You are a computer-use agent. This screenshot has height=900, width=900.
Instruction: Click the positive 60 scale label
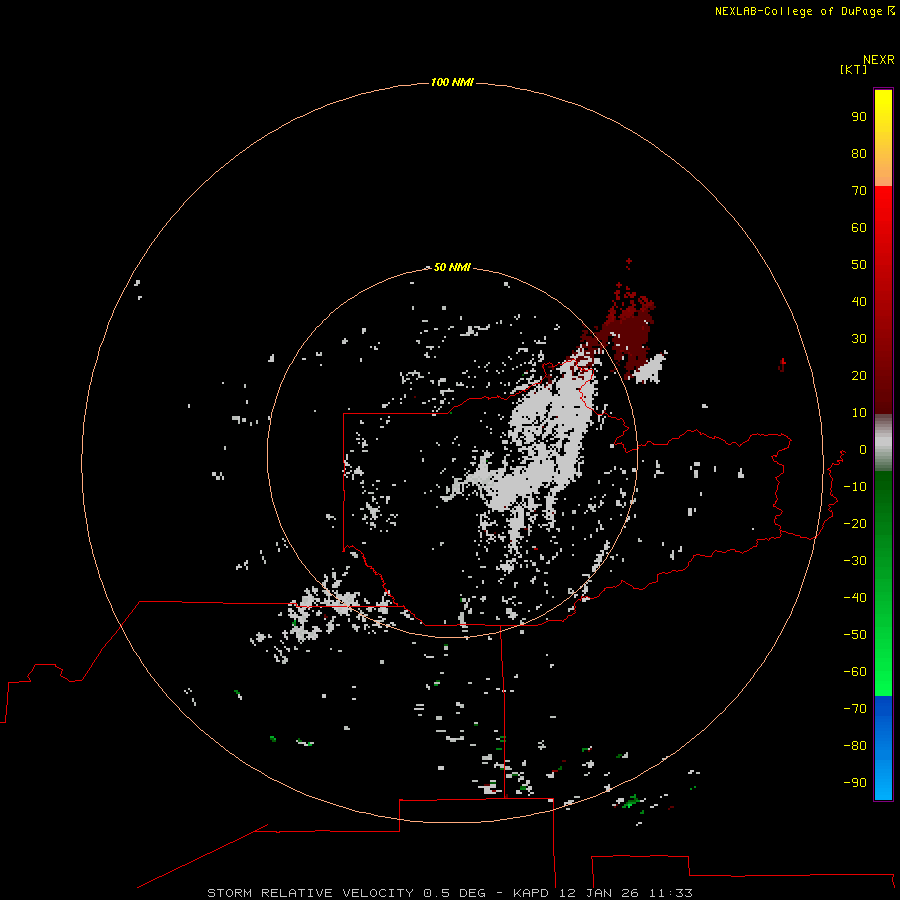[859, 228]
